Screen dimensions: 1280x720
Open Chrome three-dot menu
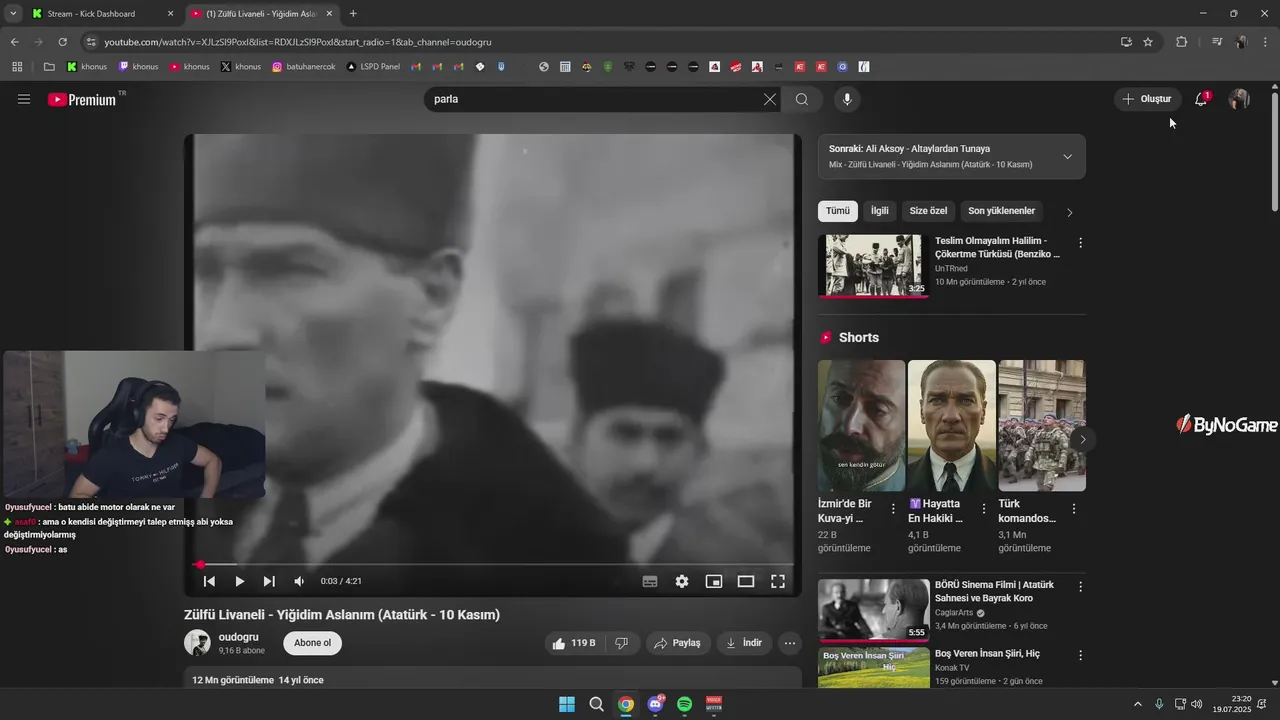click(x=1266, y=42)
